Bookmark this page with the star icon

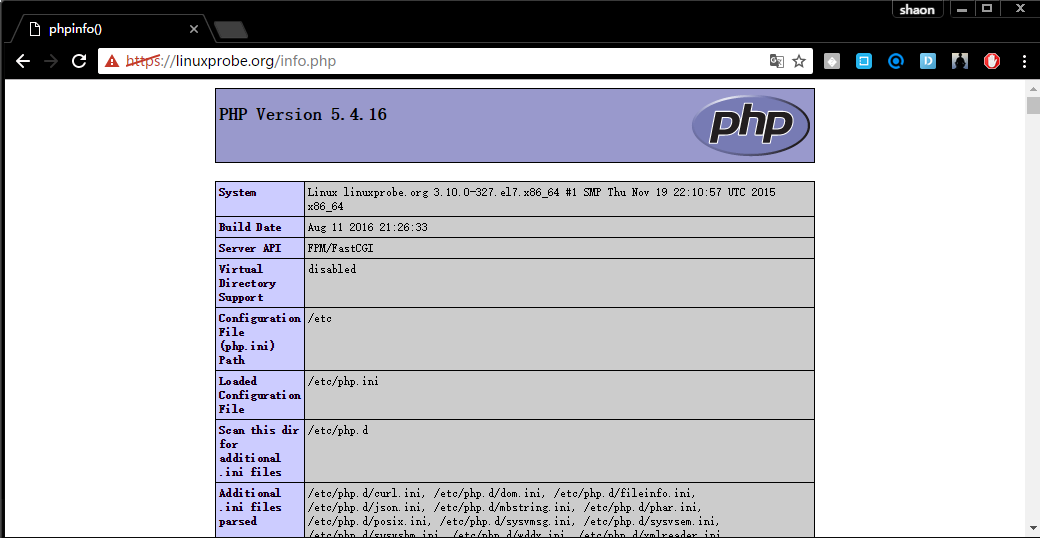coord(799,61)
